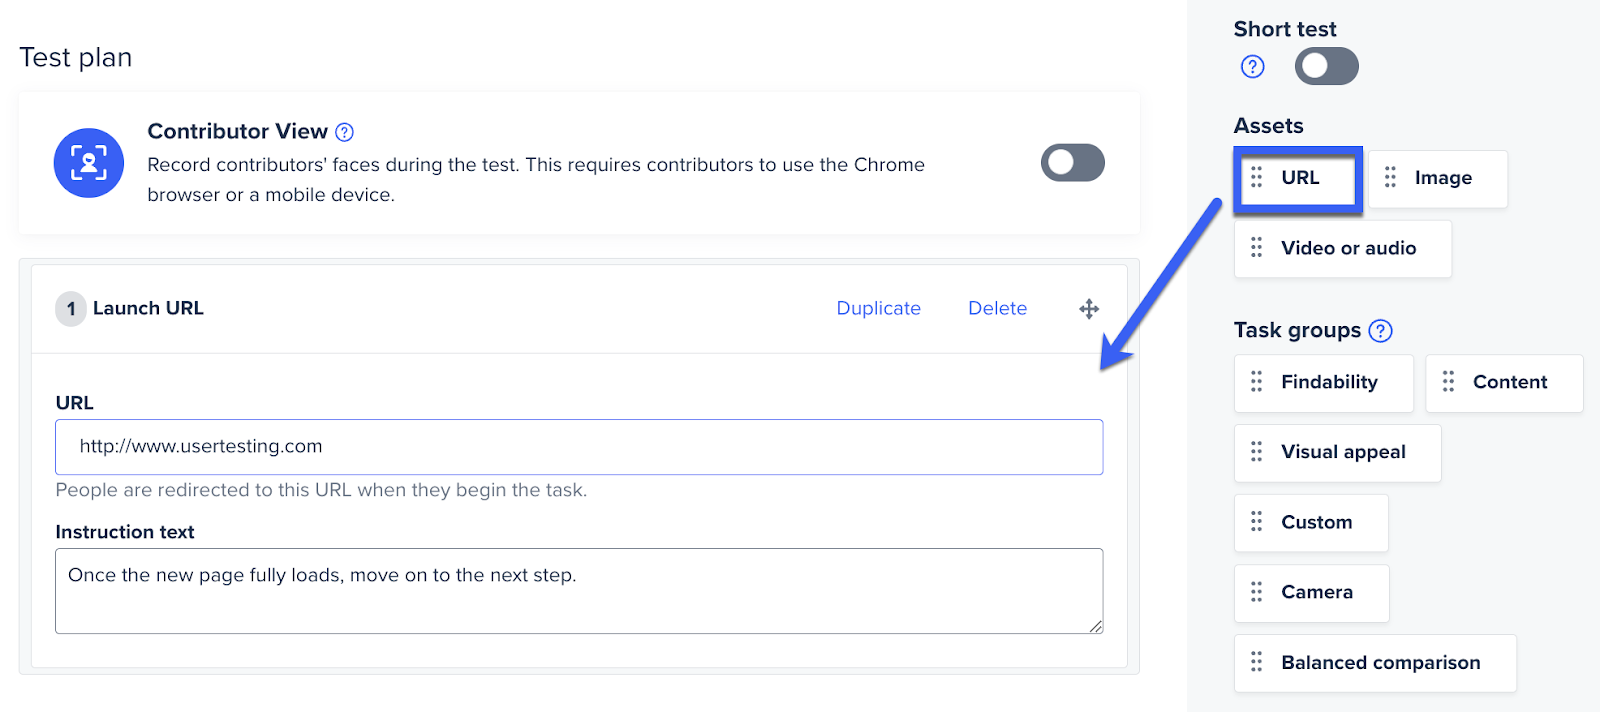Click the drag handle on Image asset
The image size is (1600, 712).
[x=1390, y=178]
